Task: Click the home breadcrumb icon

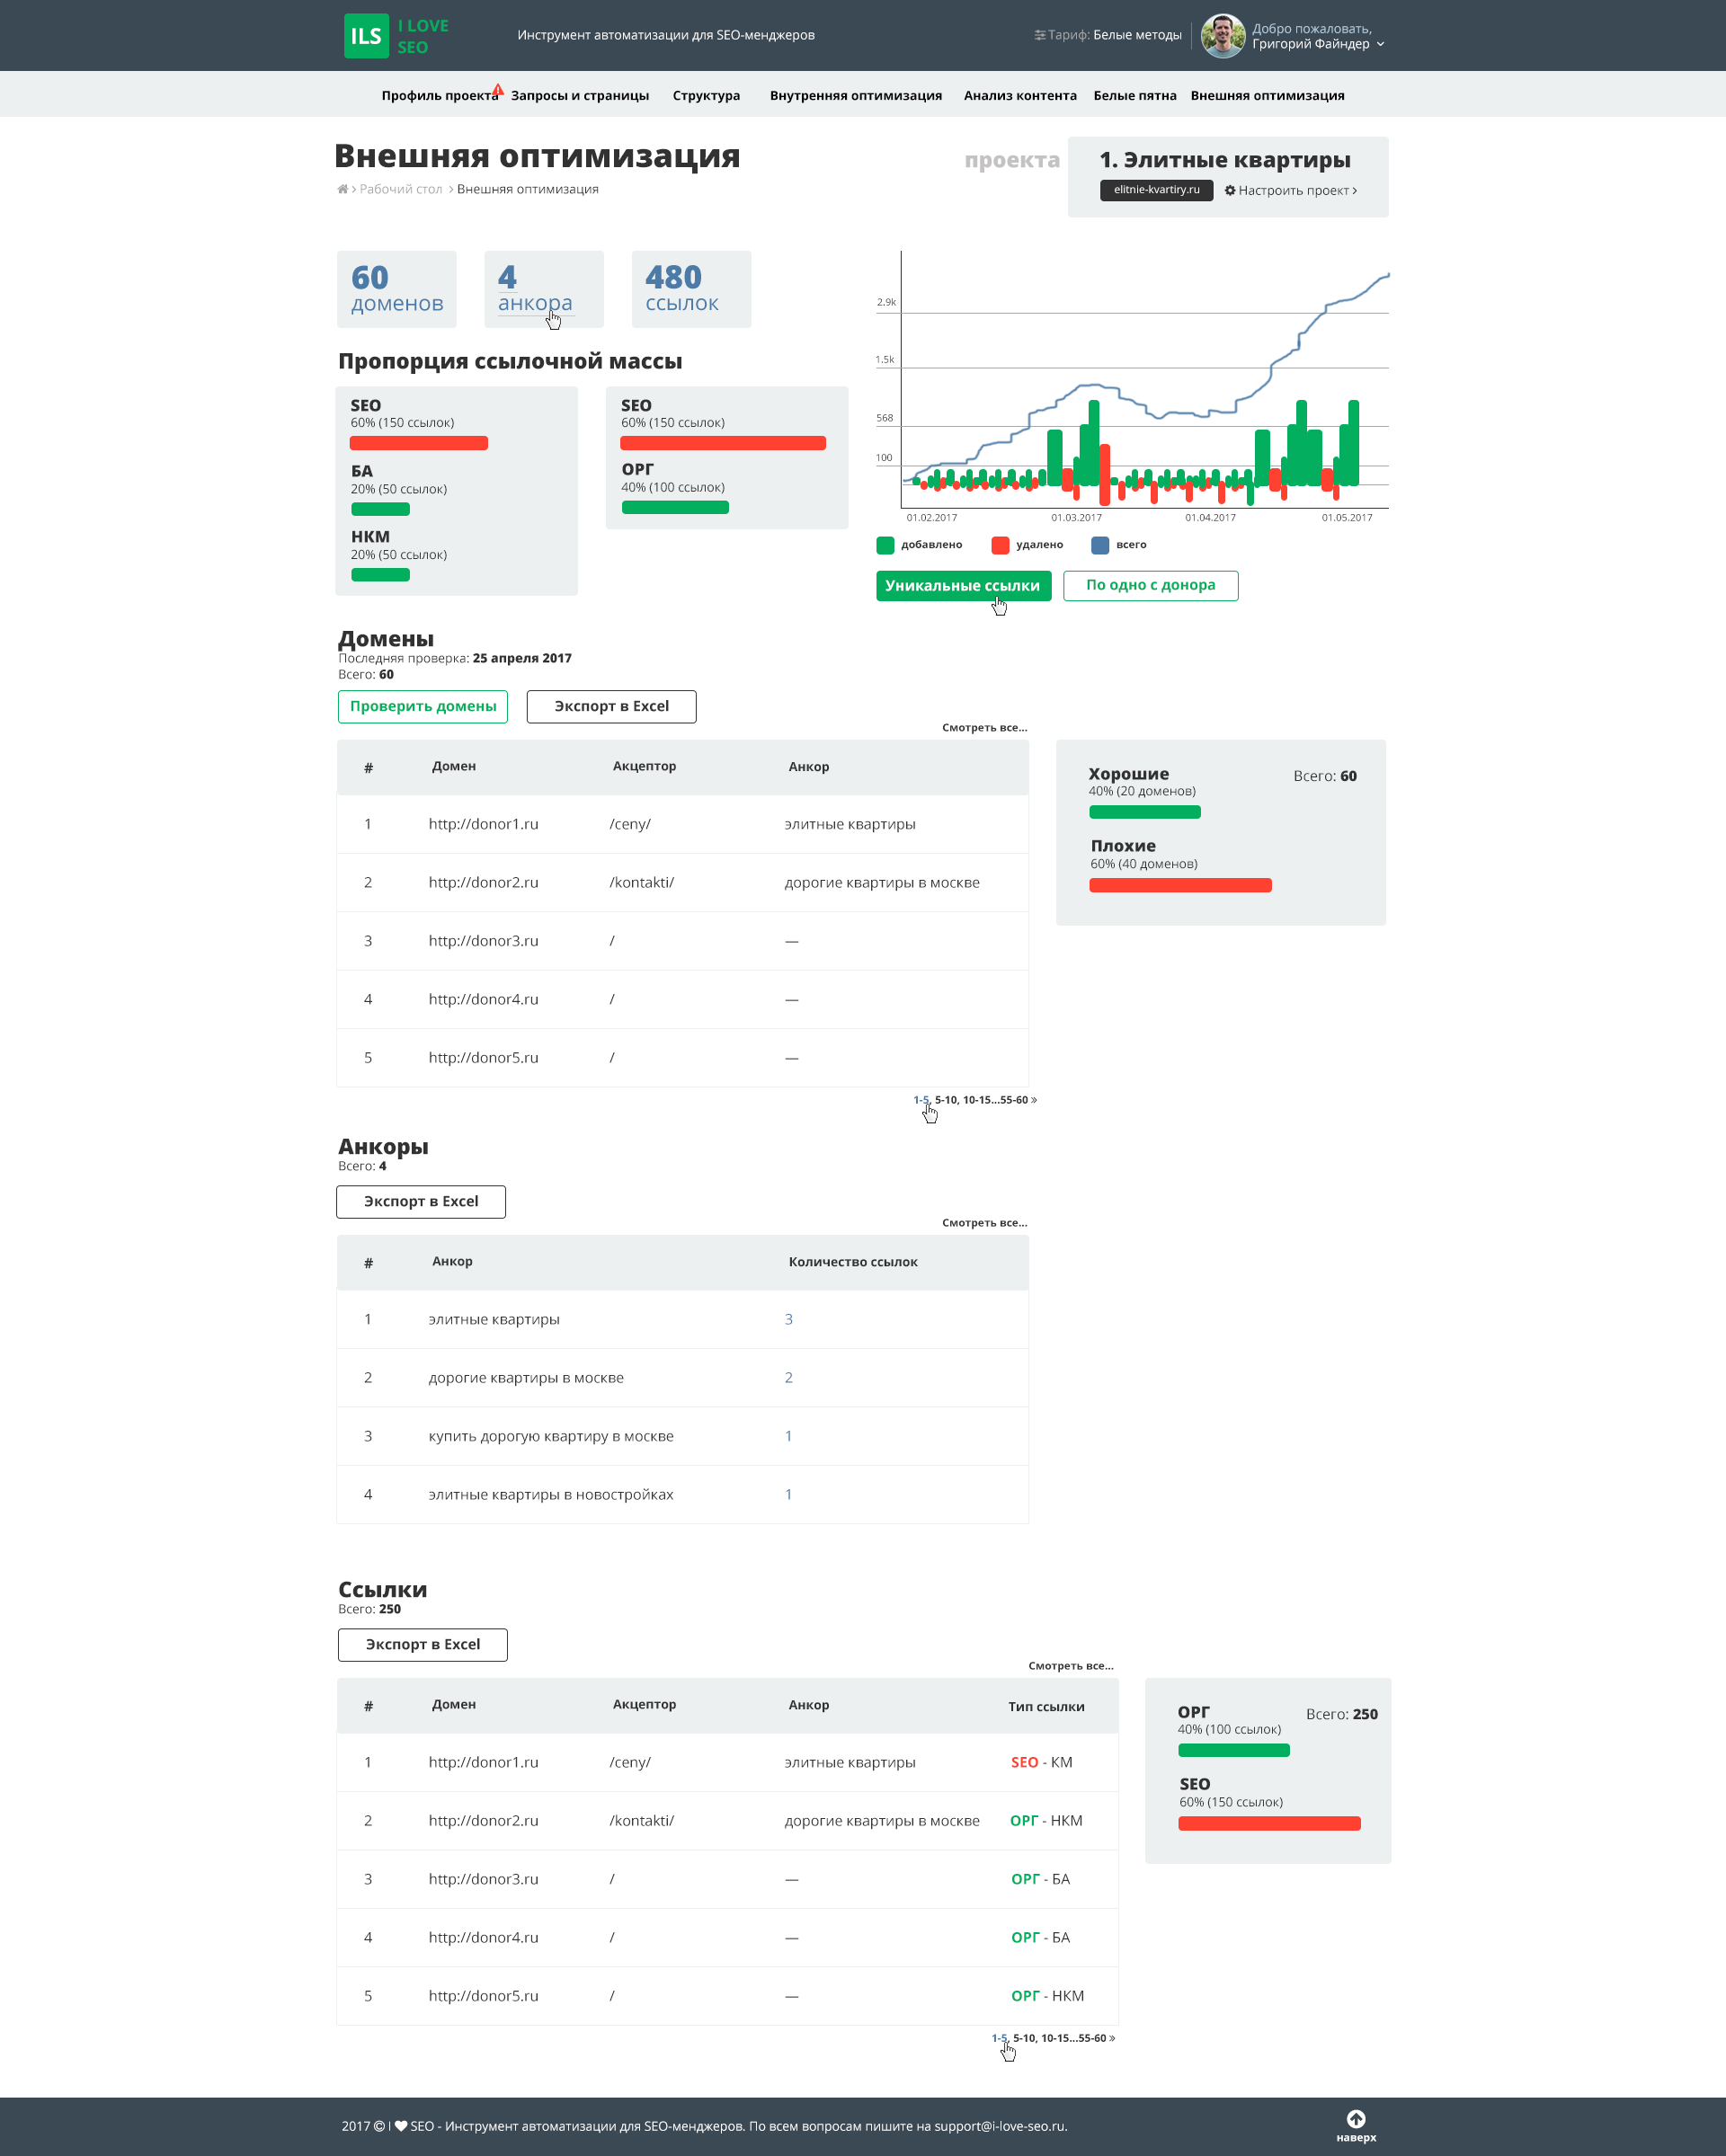Action: click(x=342, y=189)
